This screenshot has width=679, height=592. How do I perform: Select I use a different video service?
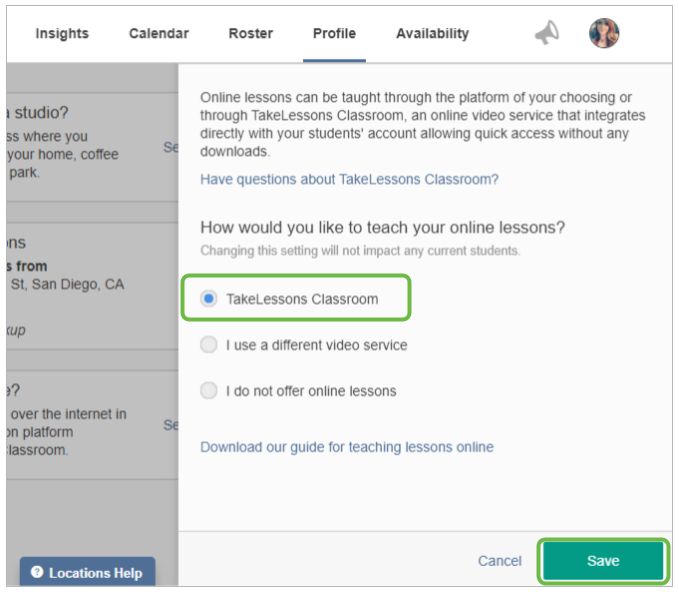coord(209,345)
